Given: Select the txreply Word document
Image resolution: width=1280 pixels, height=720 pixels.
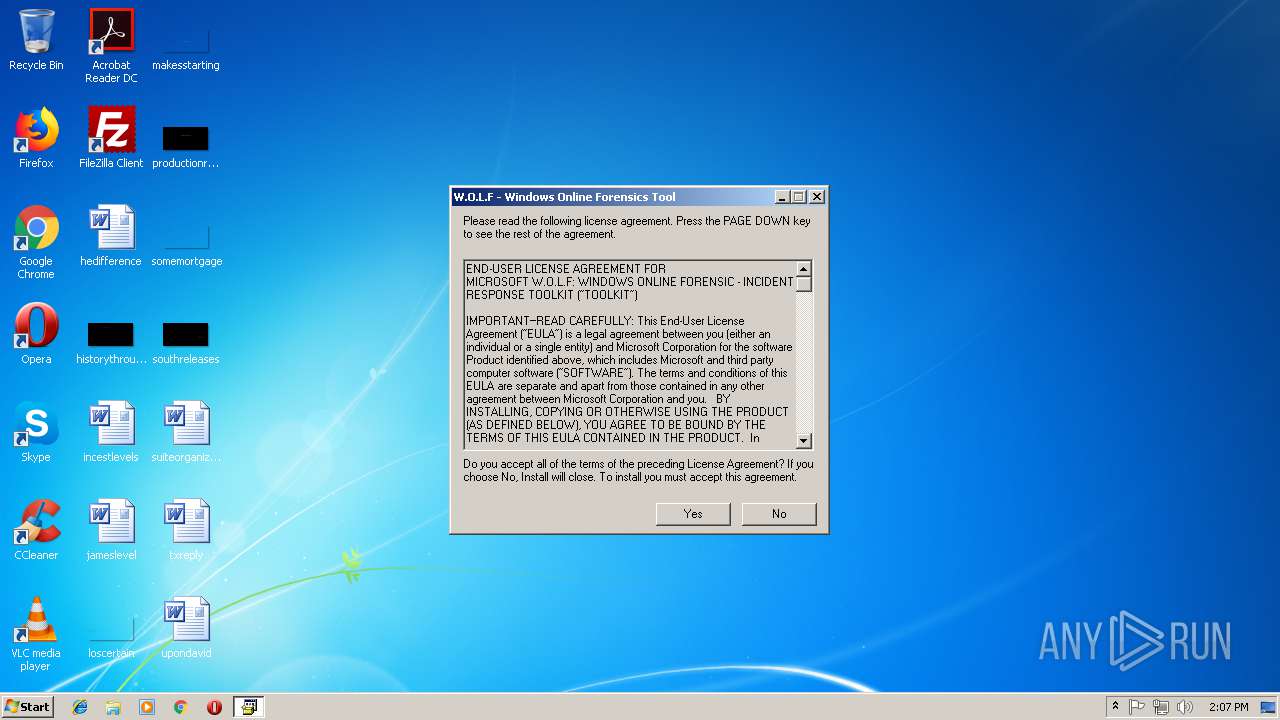Looking at the screenshot, I should click(186, 530).
